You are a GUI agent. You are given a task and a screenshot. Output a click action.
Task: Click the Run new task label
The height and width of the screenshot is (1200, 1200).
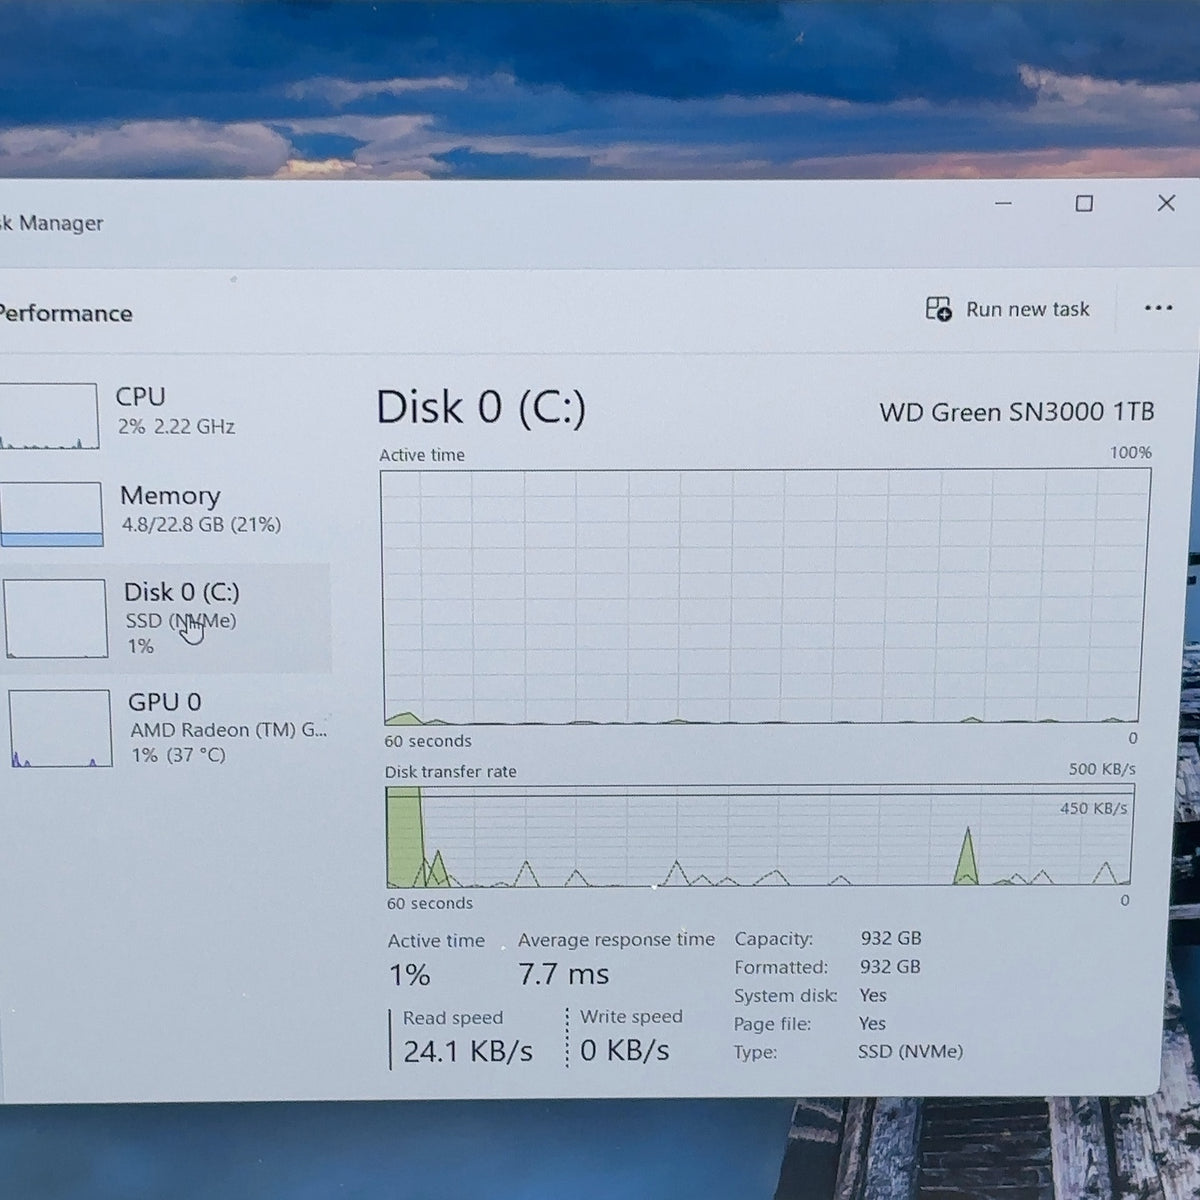pyautogui.click(x=1028, y=310)
